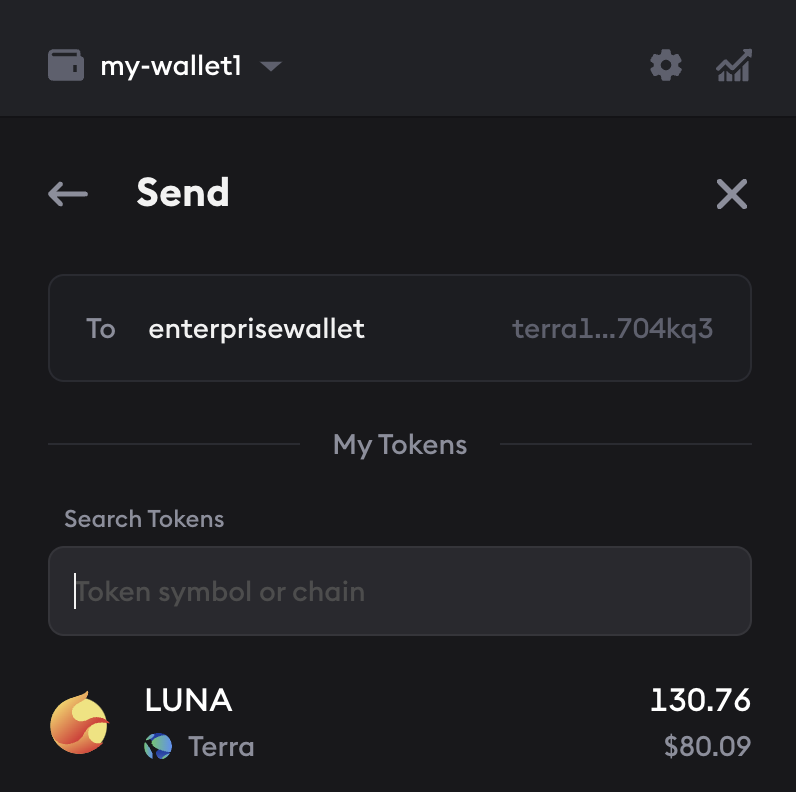The width and height of the screenshot is (796, 792).
Task: Click the wallet icon beside my-wallet1
Action: [x=68, y=67]
